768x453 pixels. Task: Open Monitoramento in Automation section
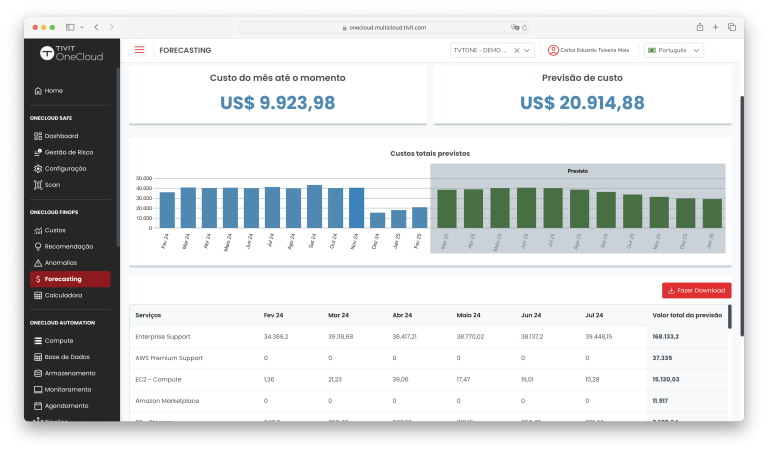click(67, 389)
